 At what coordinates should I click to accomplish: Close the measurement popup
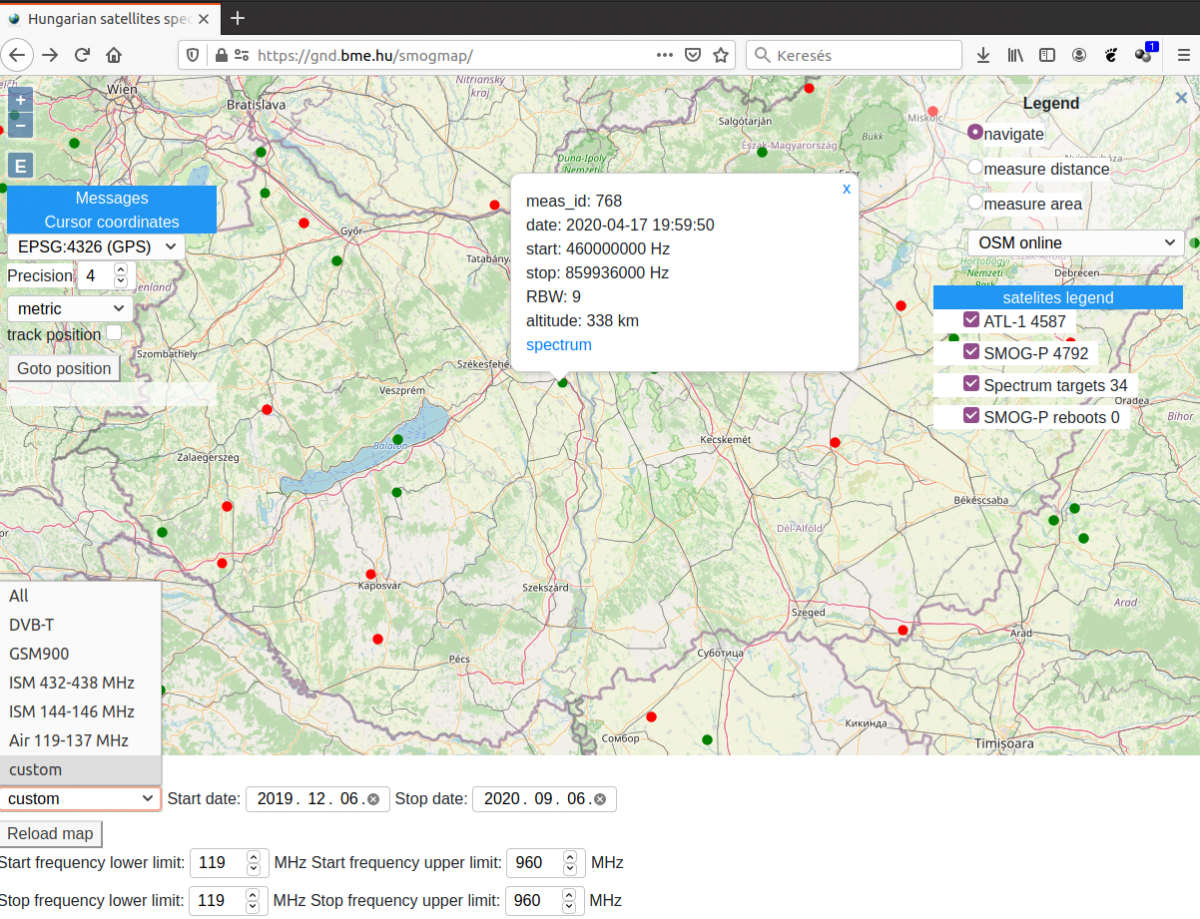(x=846, y=188)
